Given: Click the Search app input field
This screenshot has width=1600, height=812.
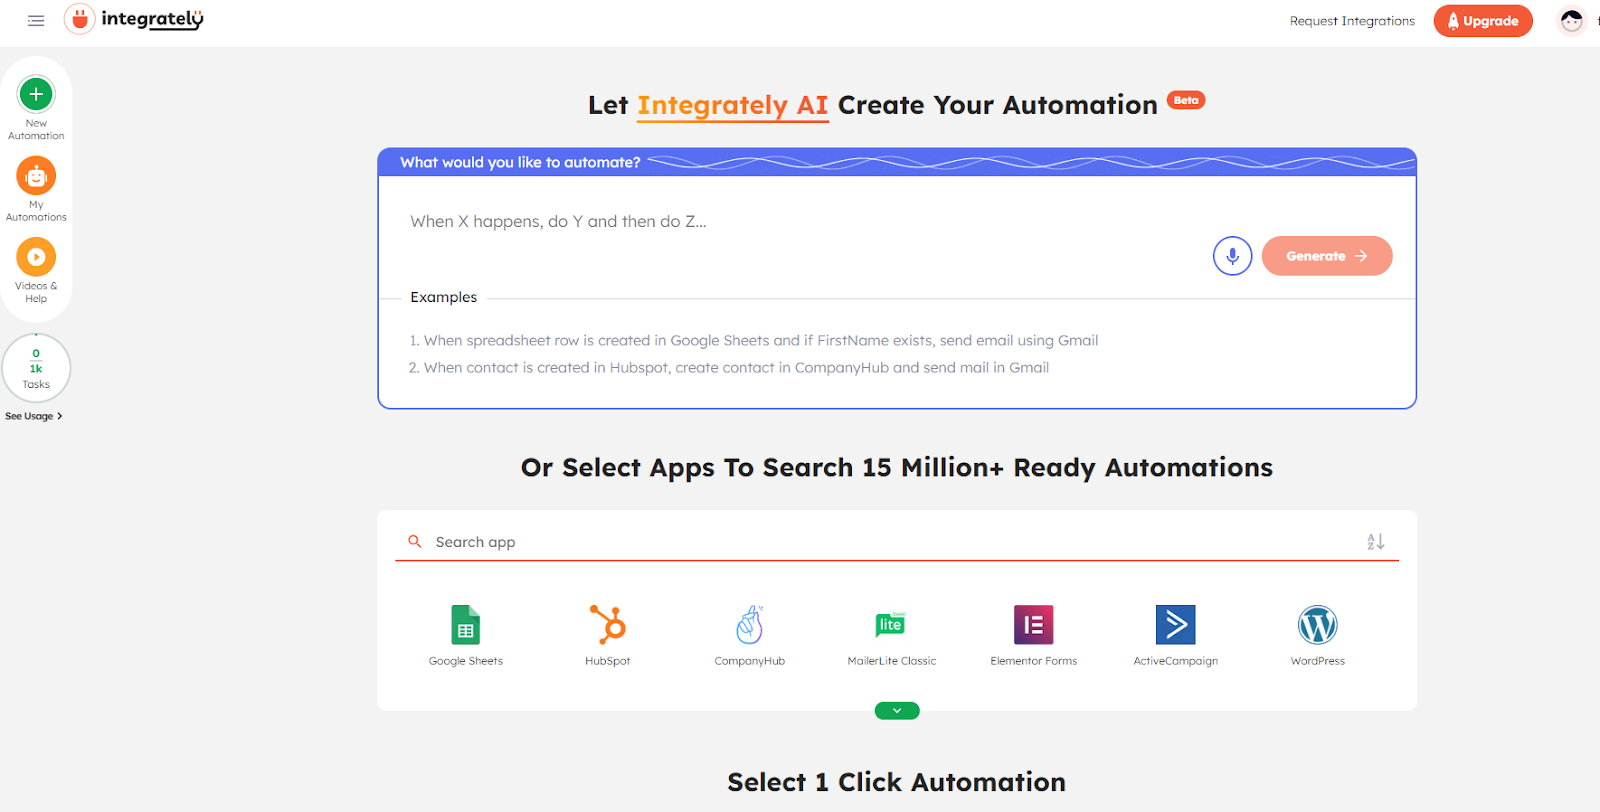Looking at the screenshot, I should [895, 542].
